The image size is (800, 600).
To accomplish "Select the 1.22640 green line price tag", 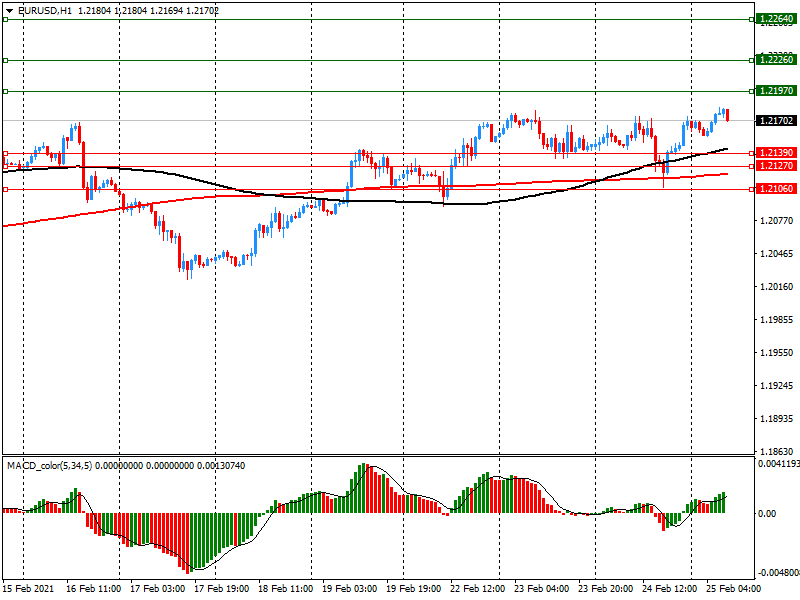I will pos(776,19).
